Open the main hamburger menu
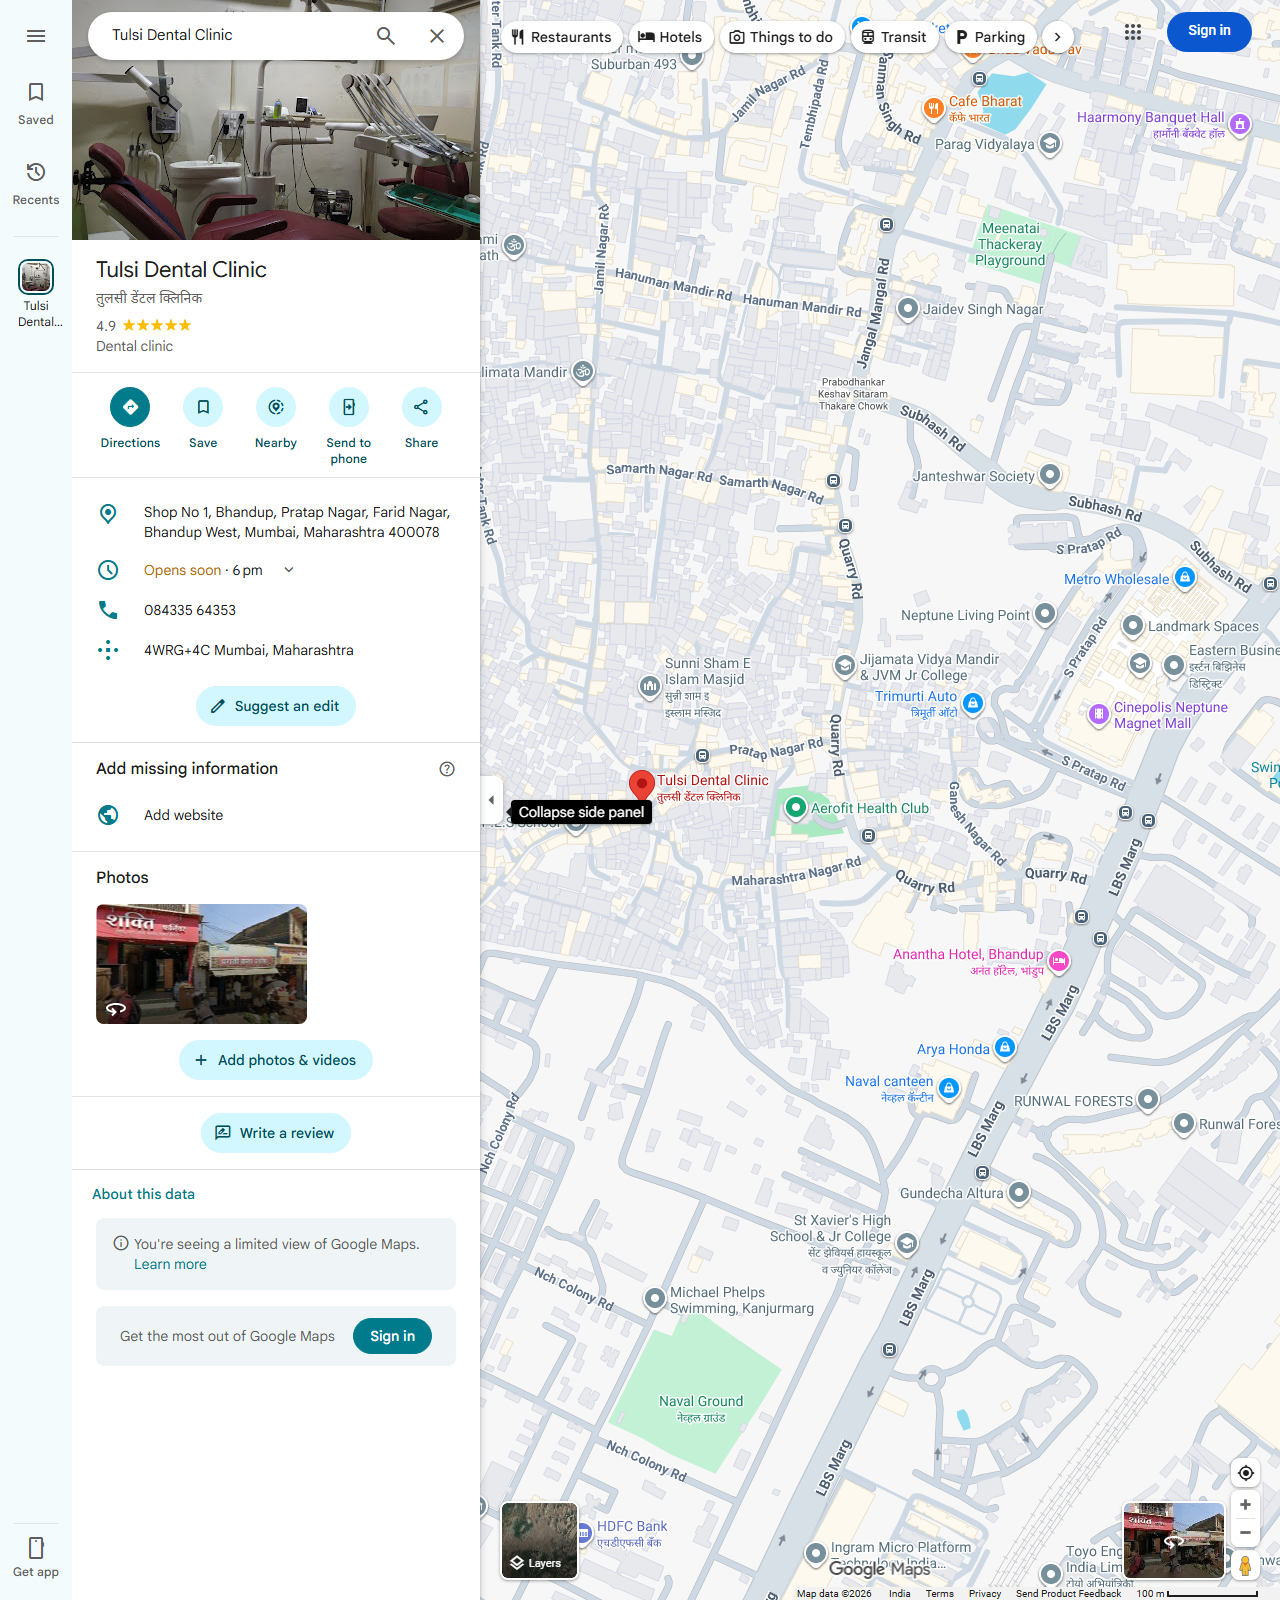The width and height of the screenshot is (1280, 1600). click(36, 36)
